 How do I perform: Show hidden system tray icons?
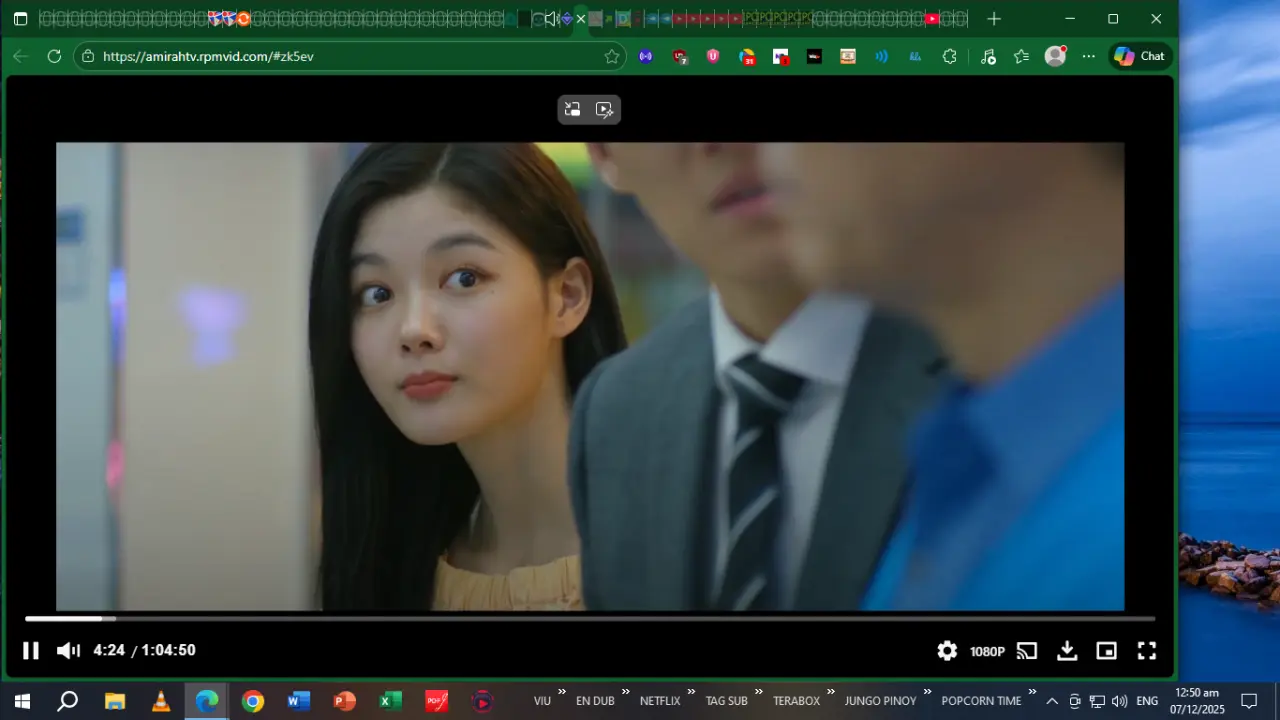pyautogui.click(x=1052, y=701)
